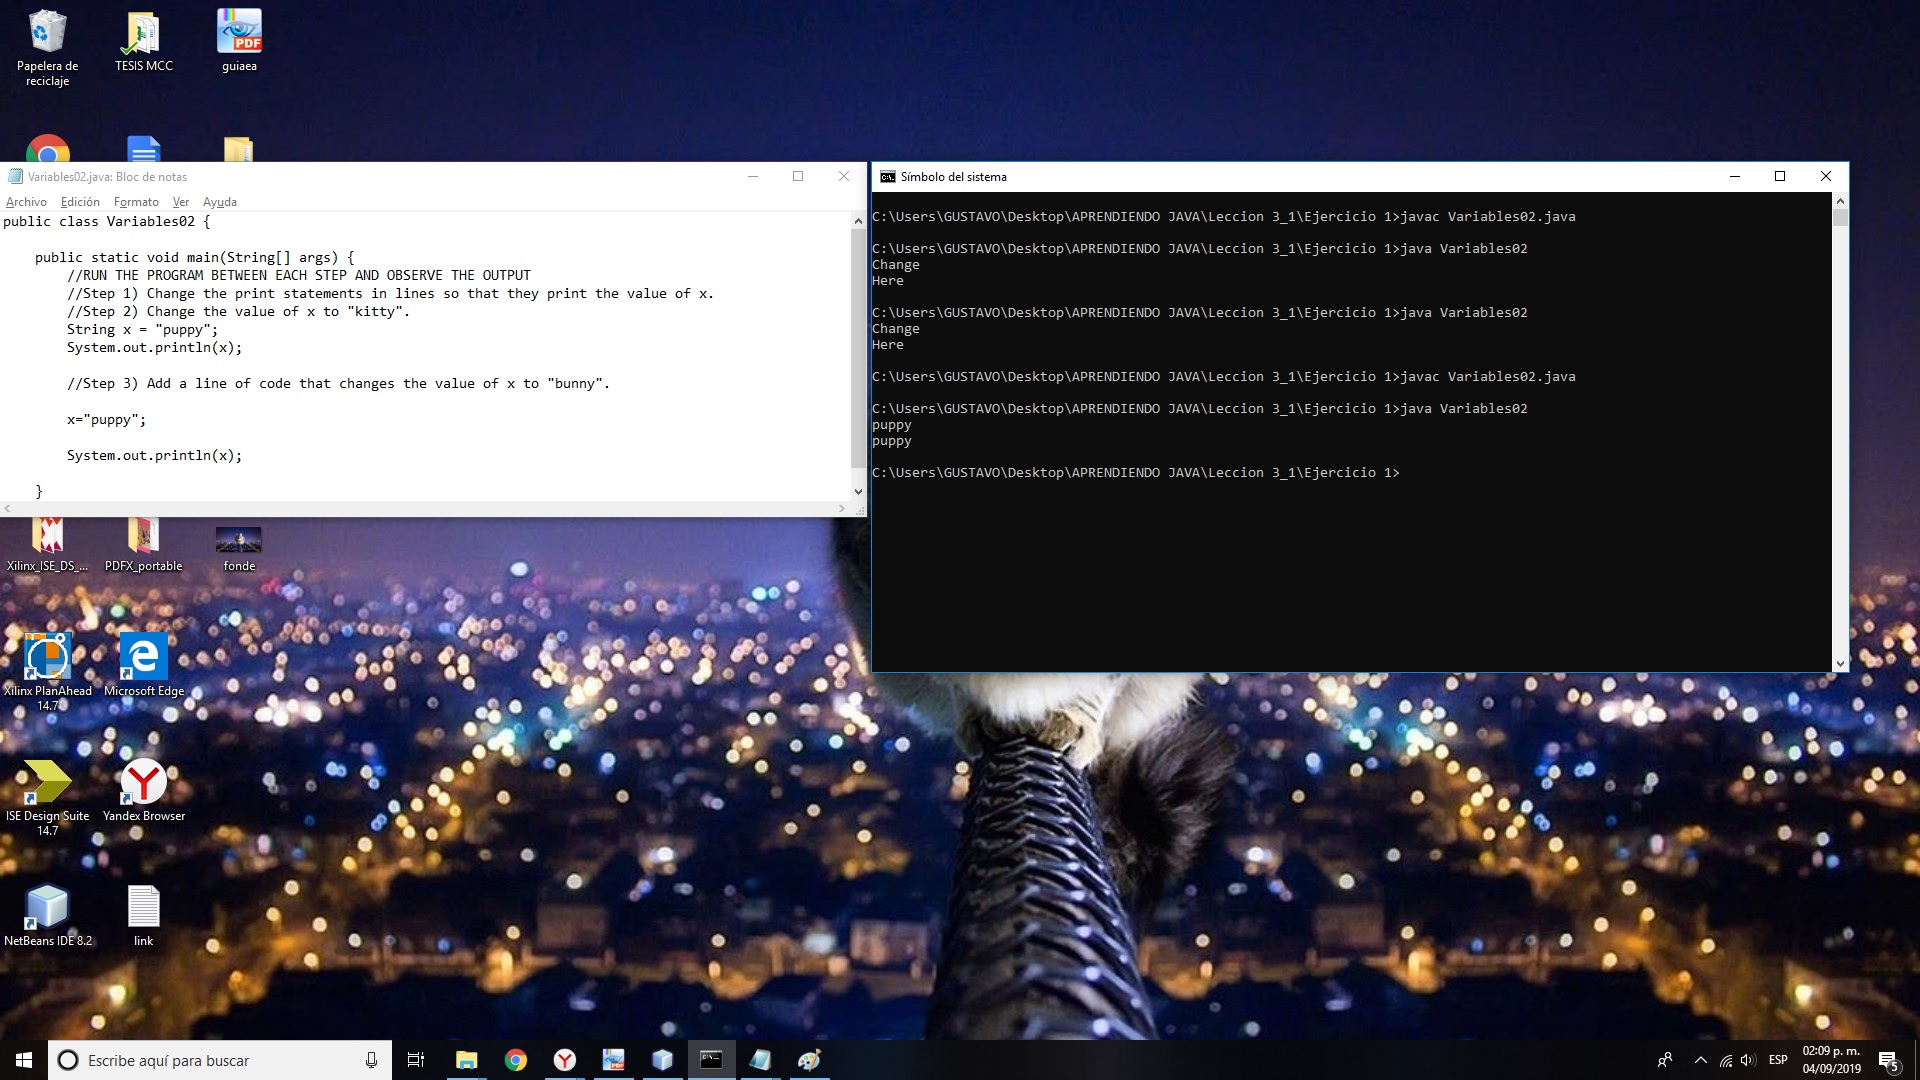The image size is (1920, 1080).
Task: Open the Ayuda menu in Bloc de notas
Action: [x=219, y=202]
